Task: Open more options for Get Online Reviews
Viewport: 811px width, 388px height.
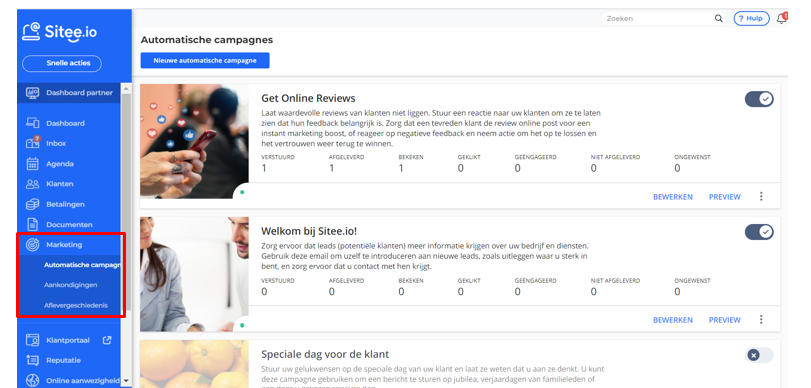Action: 761,197
